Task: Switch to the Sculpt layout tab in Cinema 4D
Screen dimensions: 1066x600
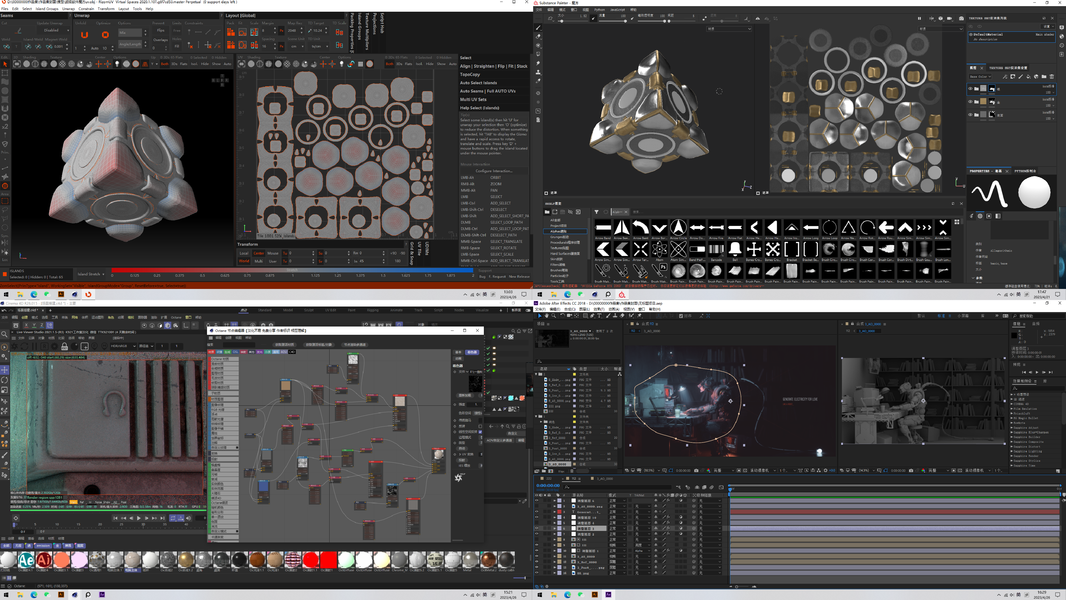Action: pos(307,310)
